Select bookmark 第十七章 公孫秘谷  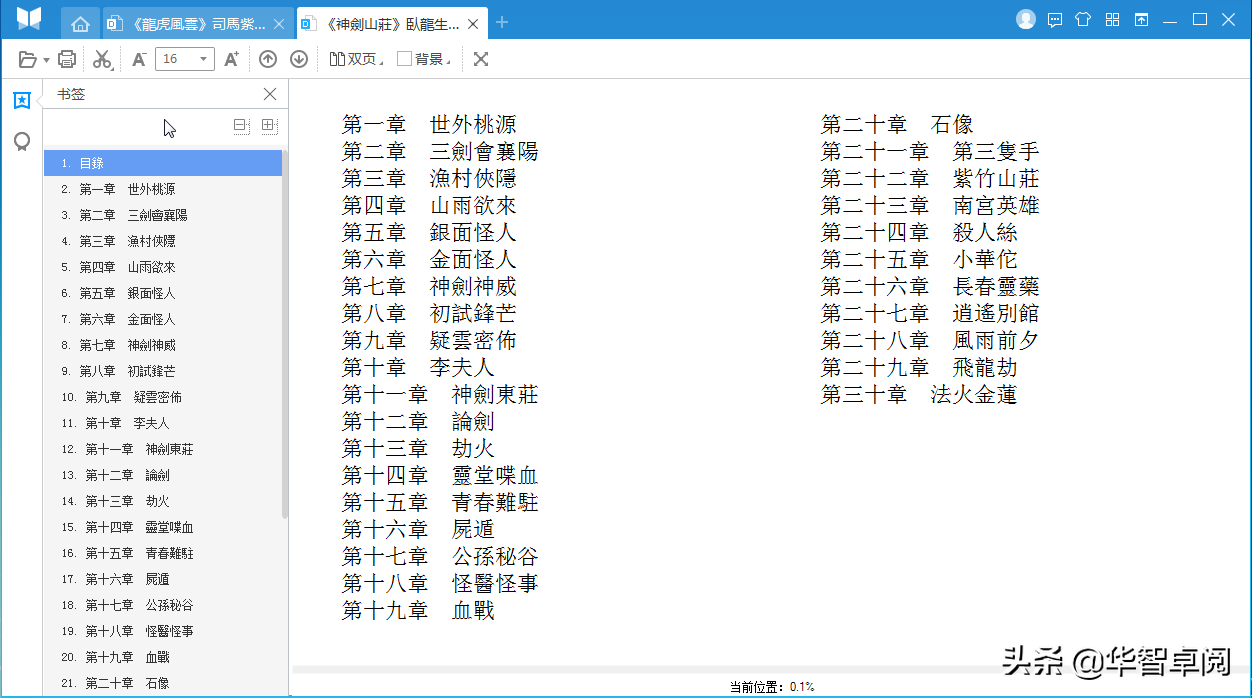(x=163, y=605)
